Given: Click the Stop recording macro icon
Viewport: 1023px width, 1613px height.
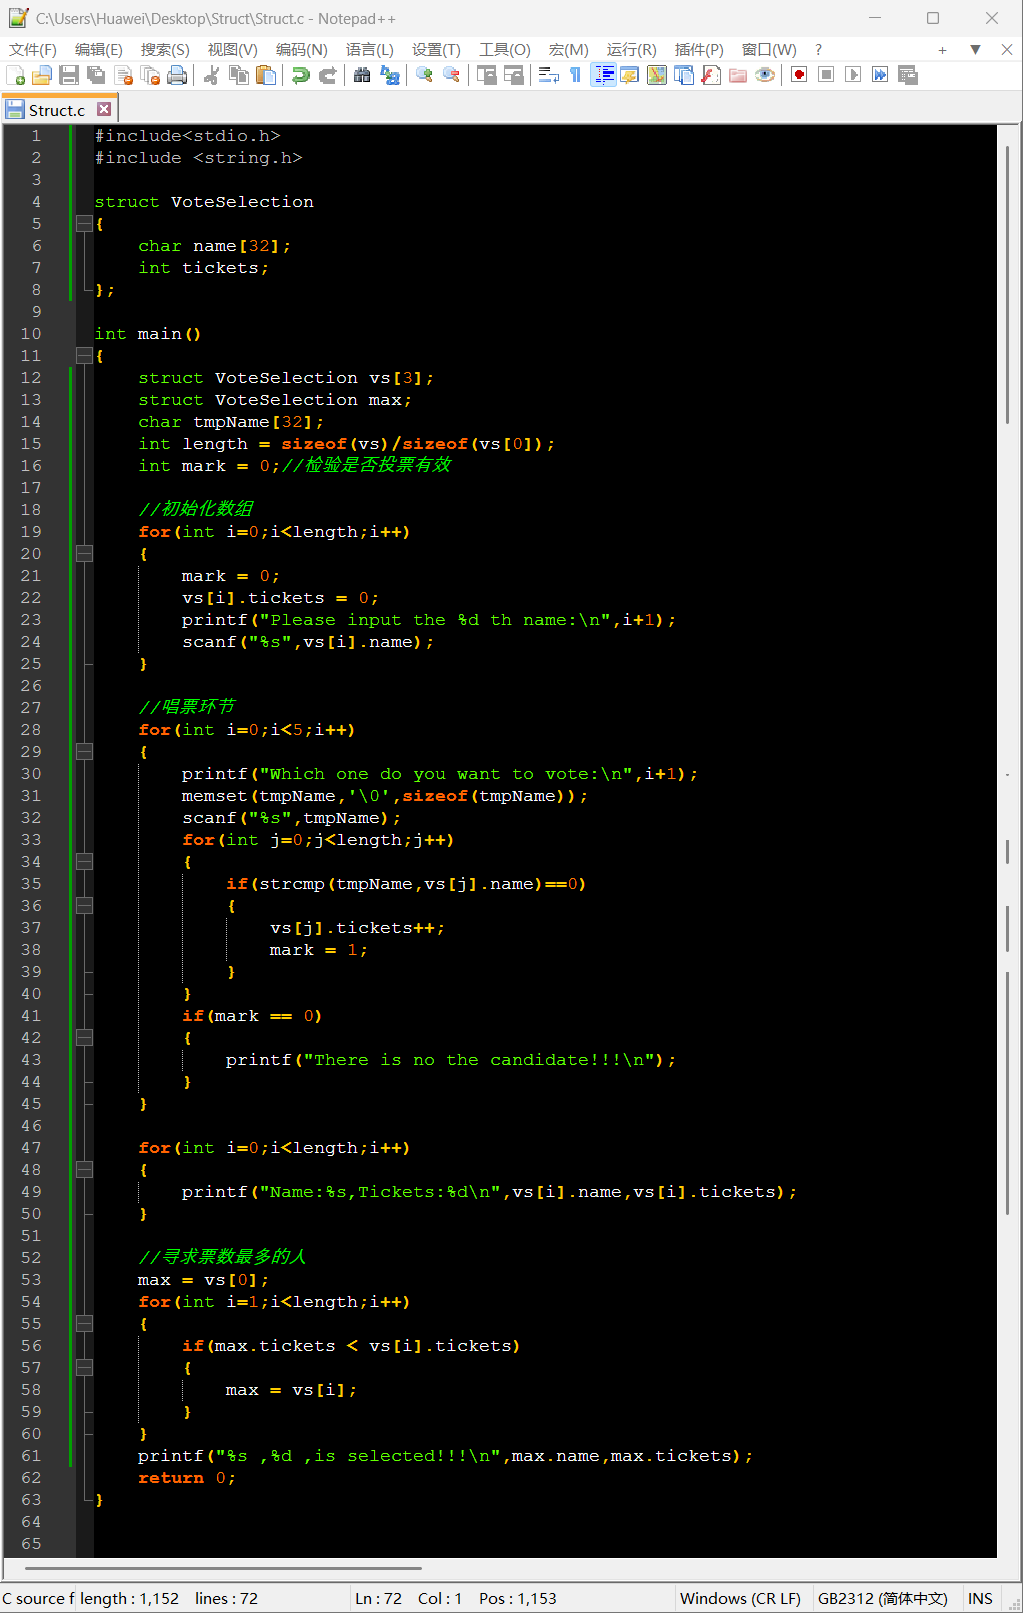Looking at the screenshot, I should 826,75.
